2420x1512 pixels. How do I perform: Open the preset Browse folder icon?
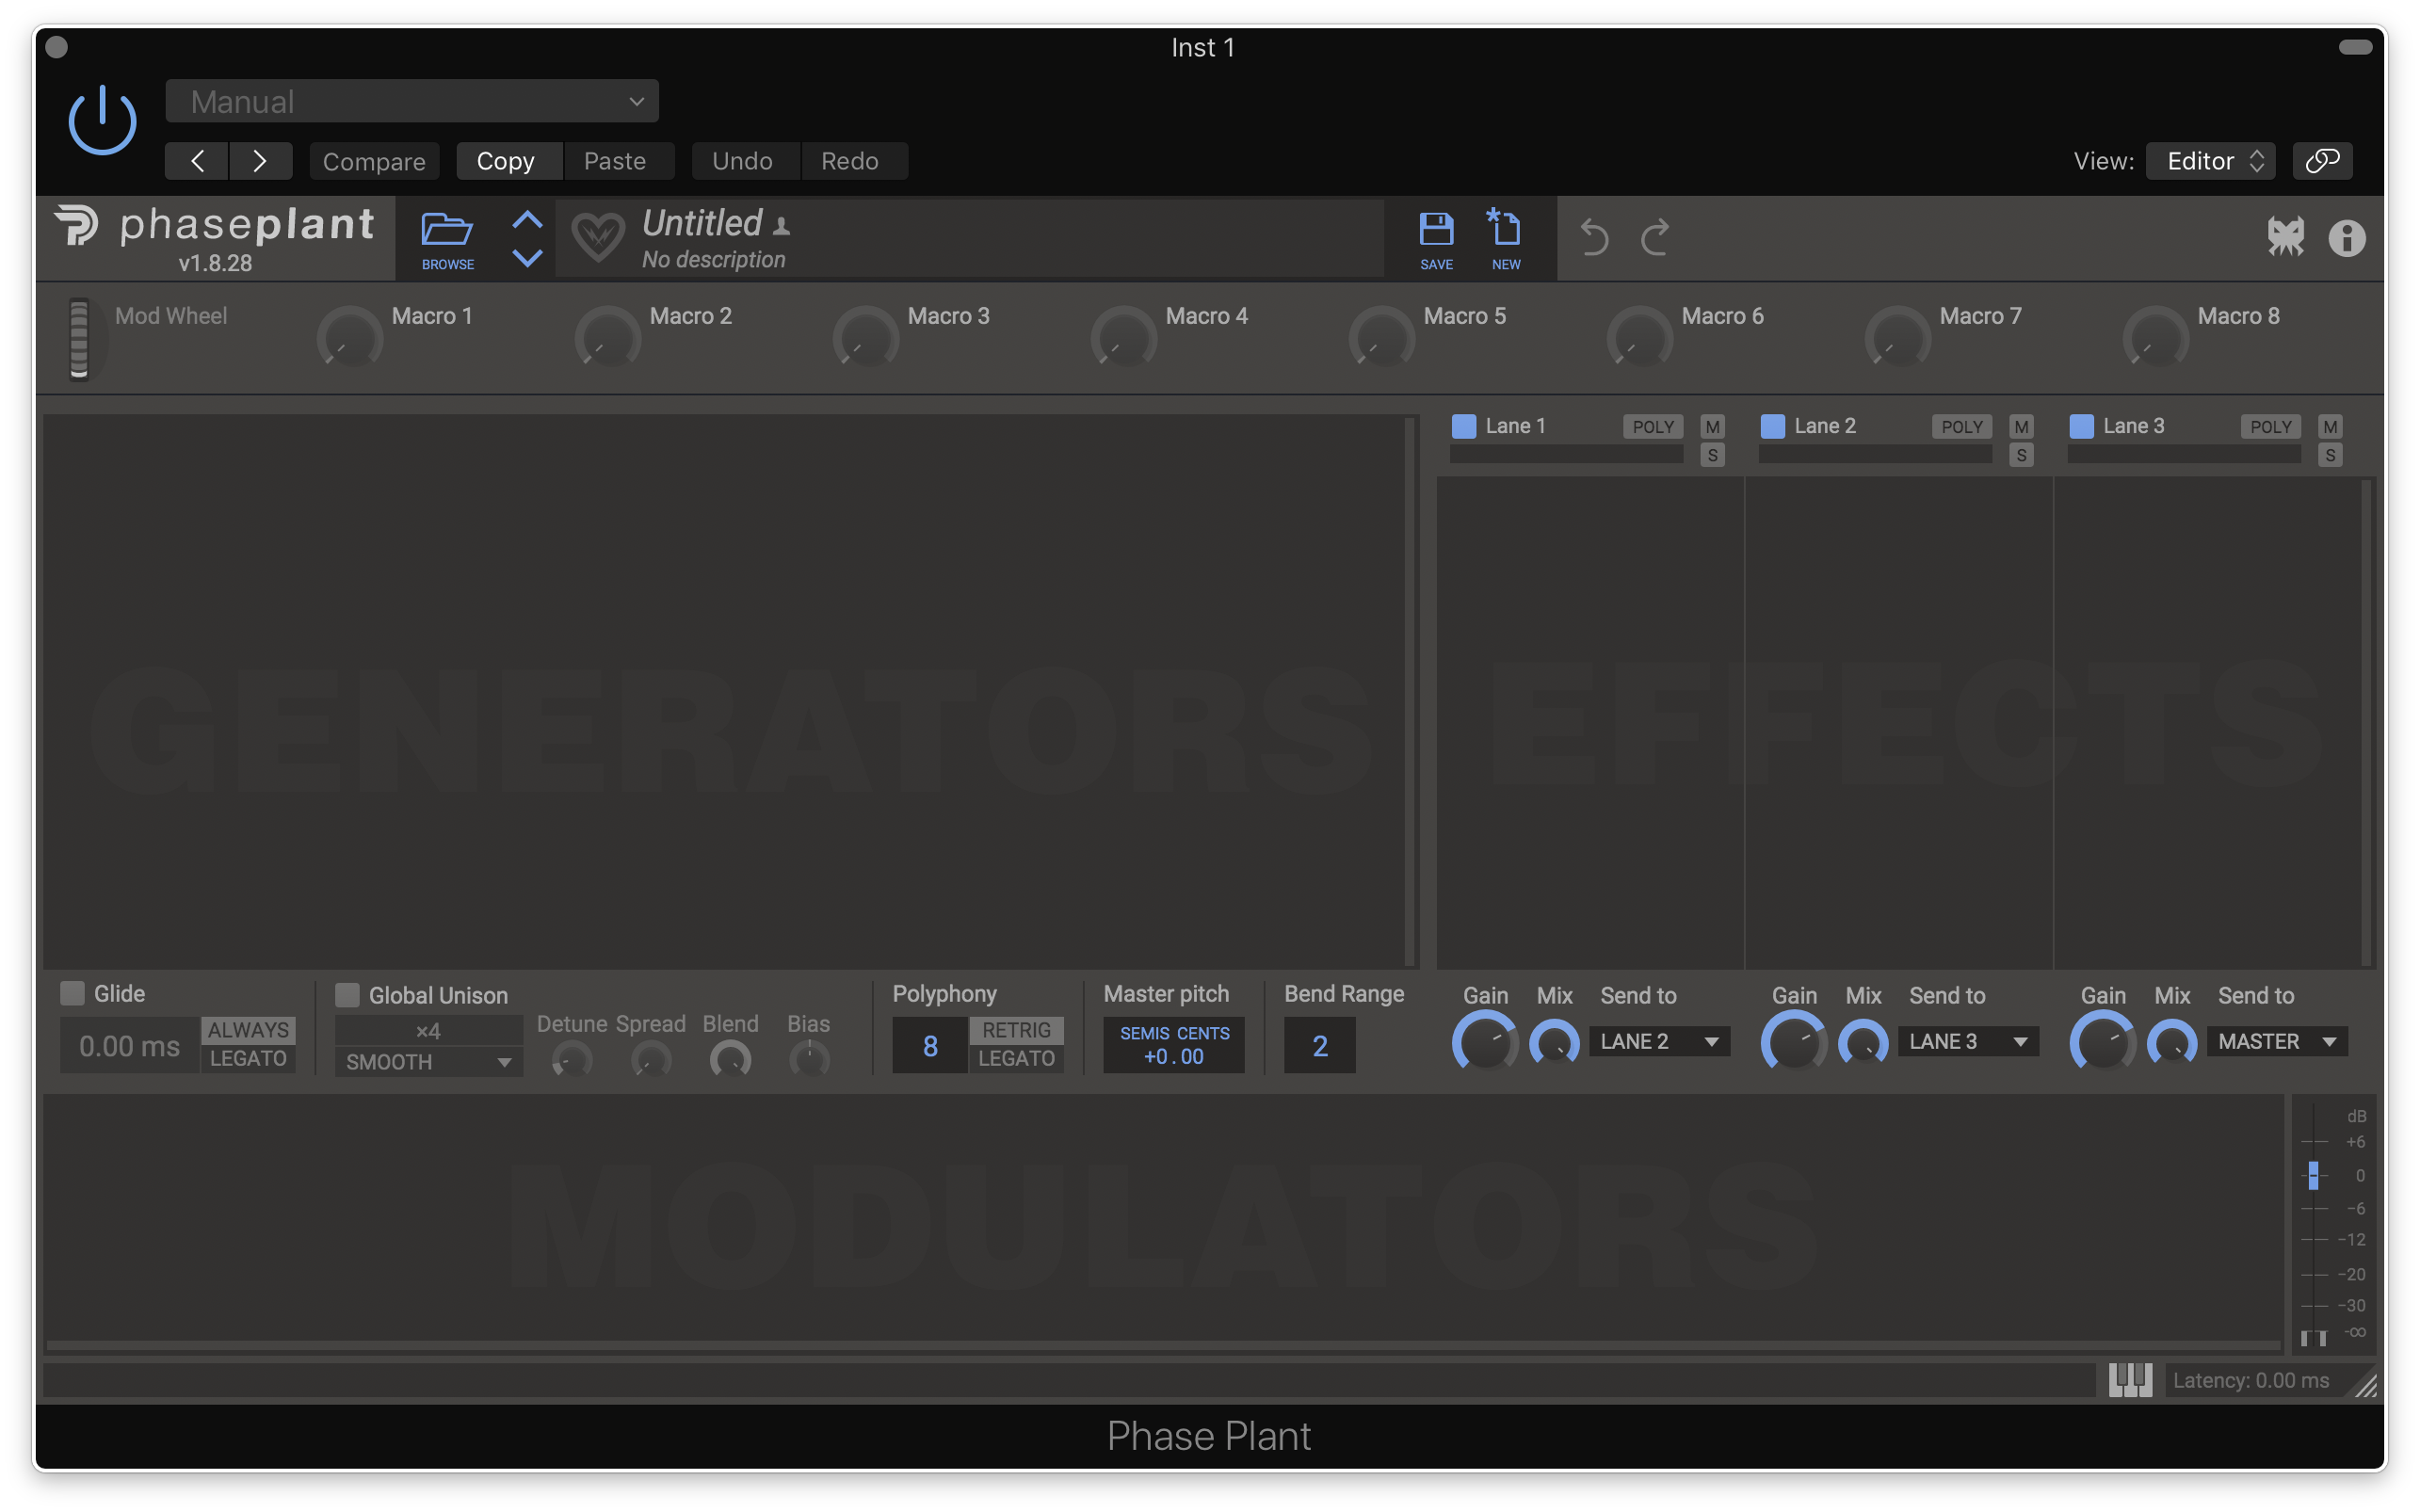[x=447, y=232]
